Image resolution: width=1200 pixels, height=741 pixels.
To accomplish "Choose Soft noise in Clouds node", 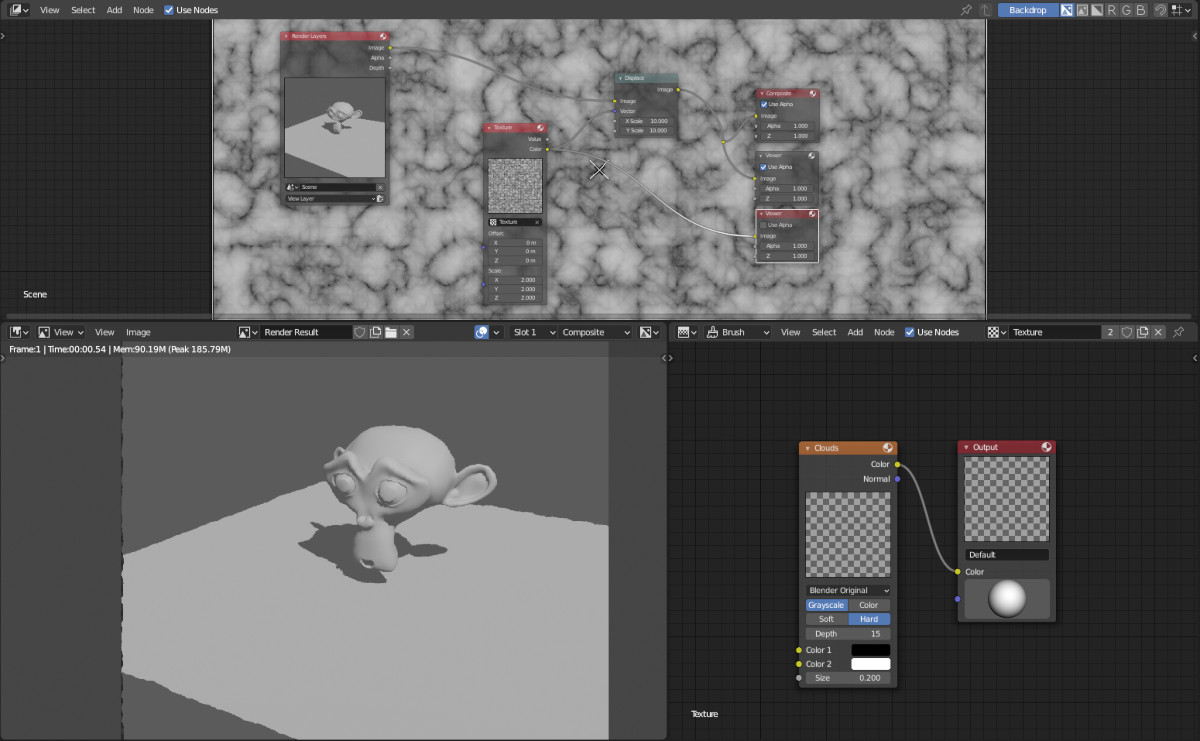I will [827, 619].
